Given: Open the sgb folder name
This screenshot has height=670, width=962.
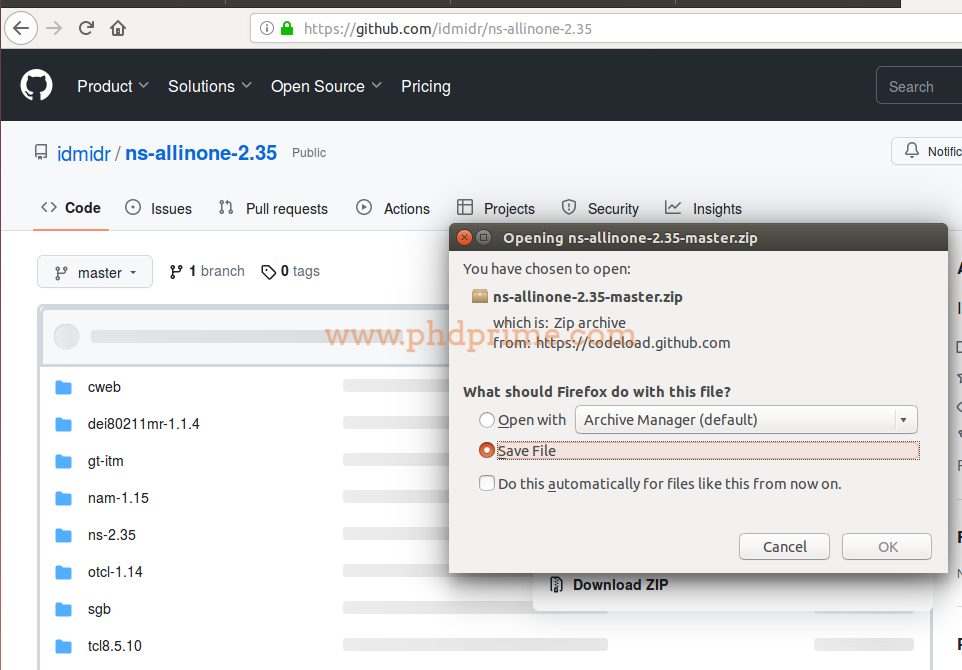Looking at the screenshot, I should click(x=99, y=609).
